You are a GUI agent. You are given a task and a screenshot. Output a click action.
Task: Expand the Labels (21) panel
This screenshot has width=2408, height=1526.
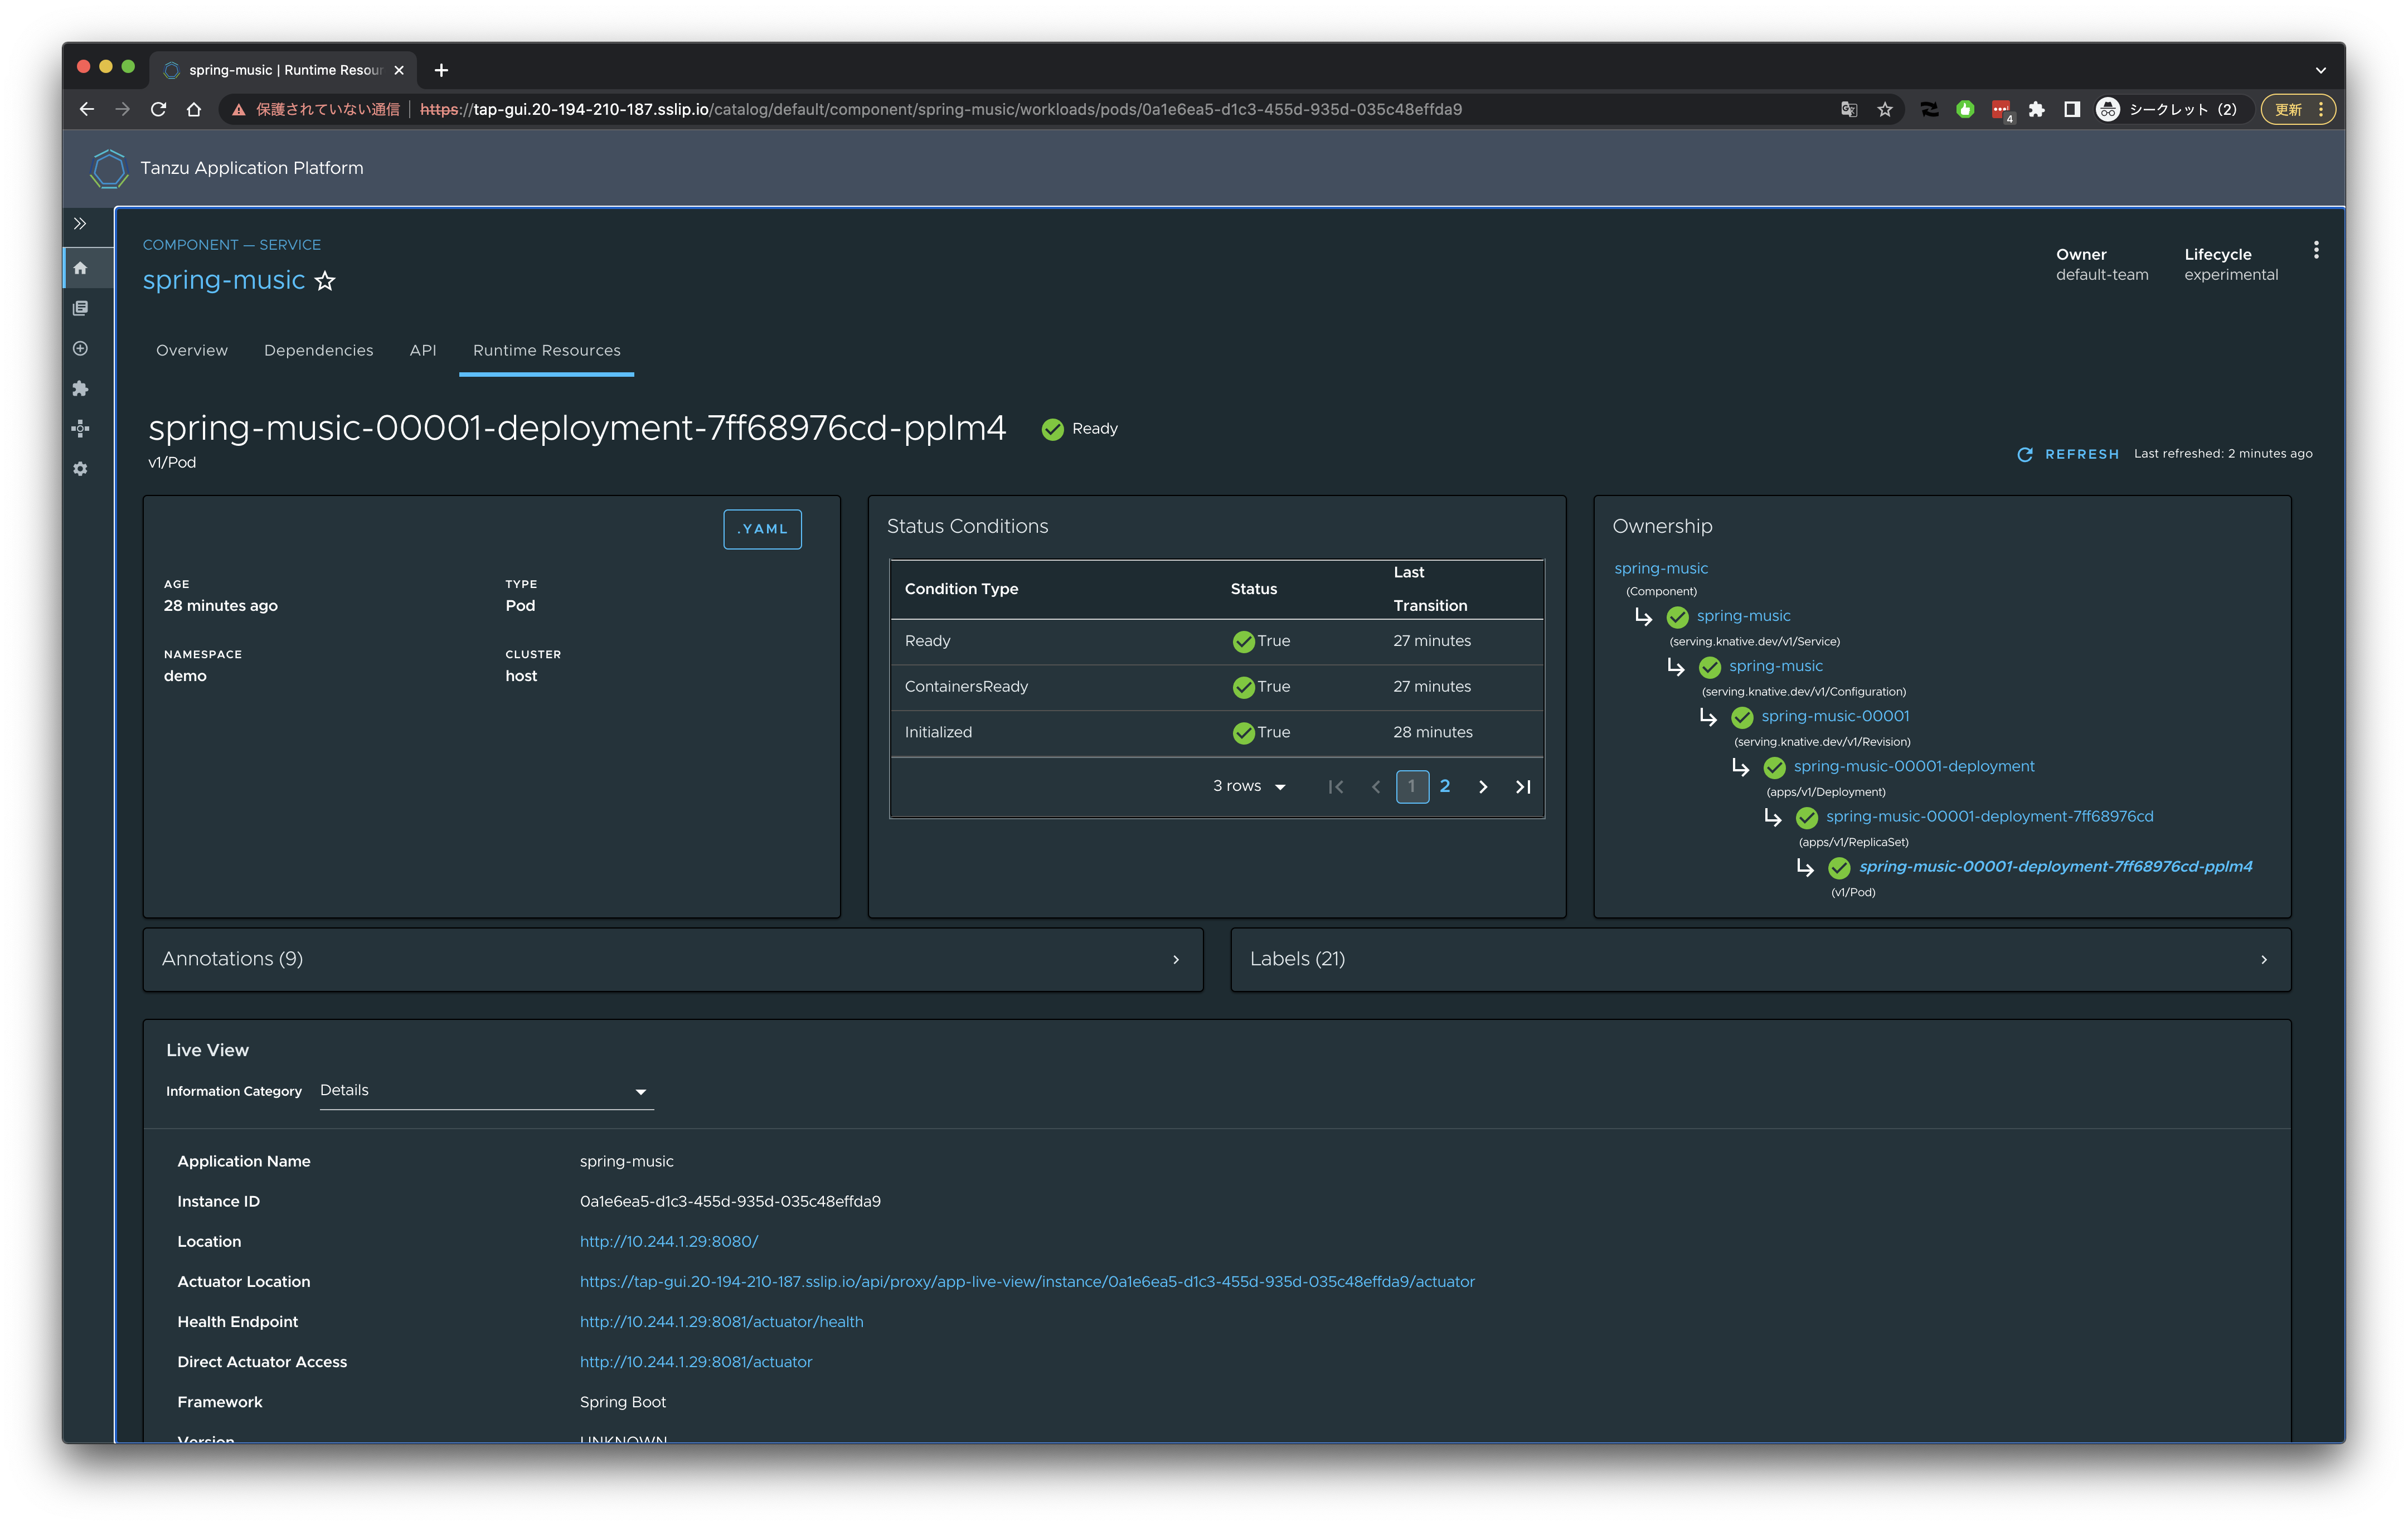point(1760,960)
